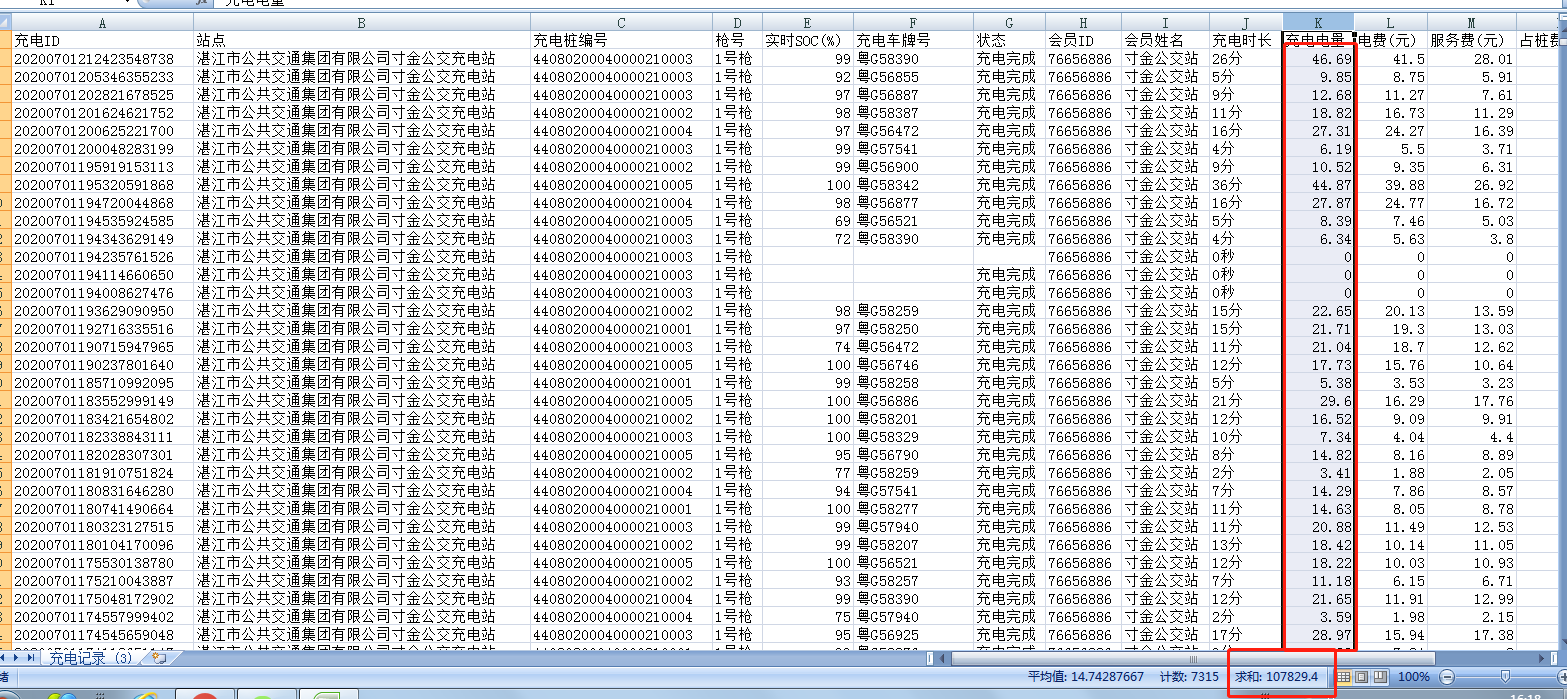Select column L header
The width and height of the screenshot is (1567, 699).
tap(1391, 22)
